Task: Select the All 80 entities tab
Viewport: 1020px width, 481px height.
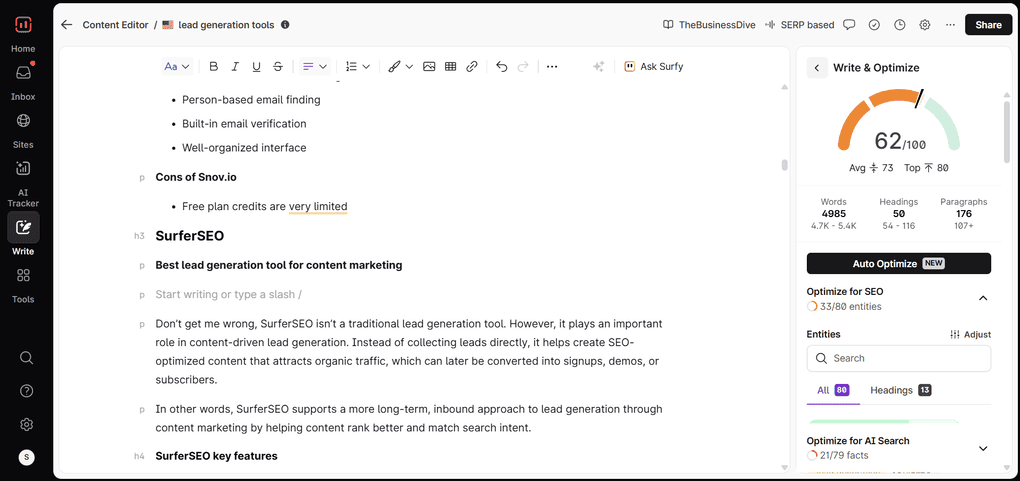Action: point(833,391)
